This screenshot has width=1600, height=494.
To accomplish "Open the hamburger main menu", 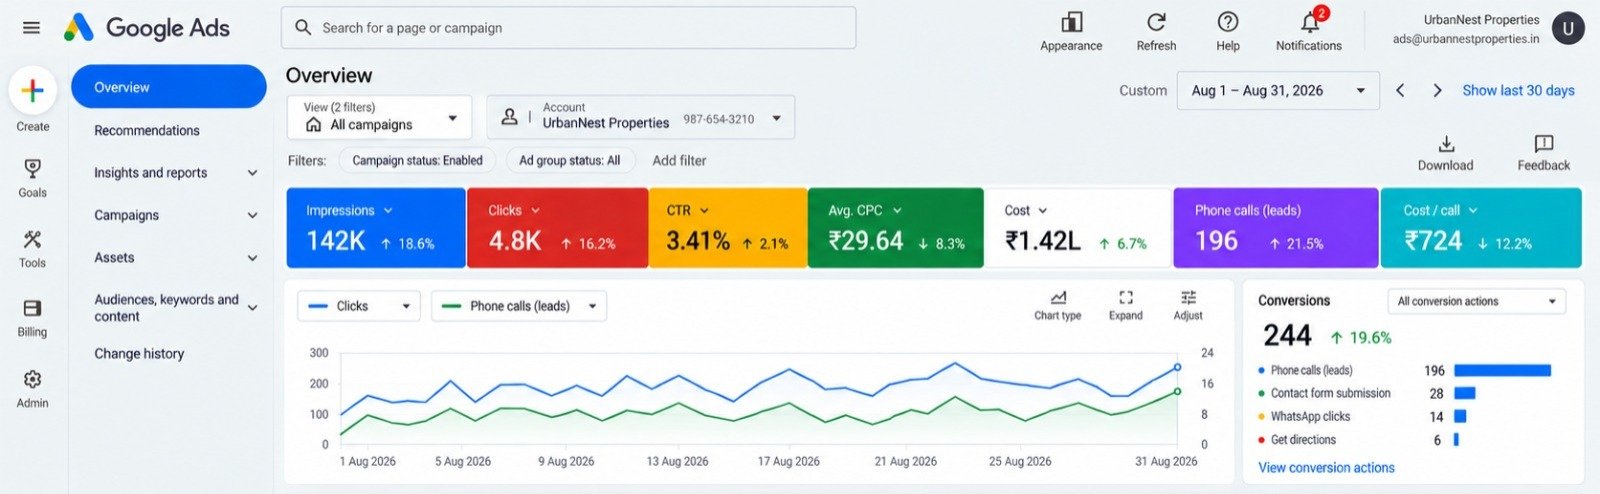I will [32, 28].
